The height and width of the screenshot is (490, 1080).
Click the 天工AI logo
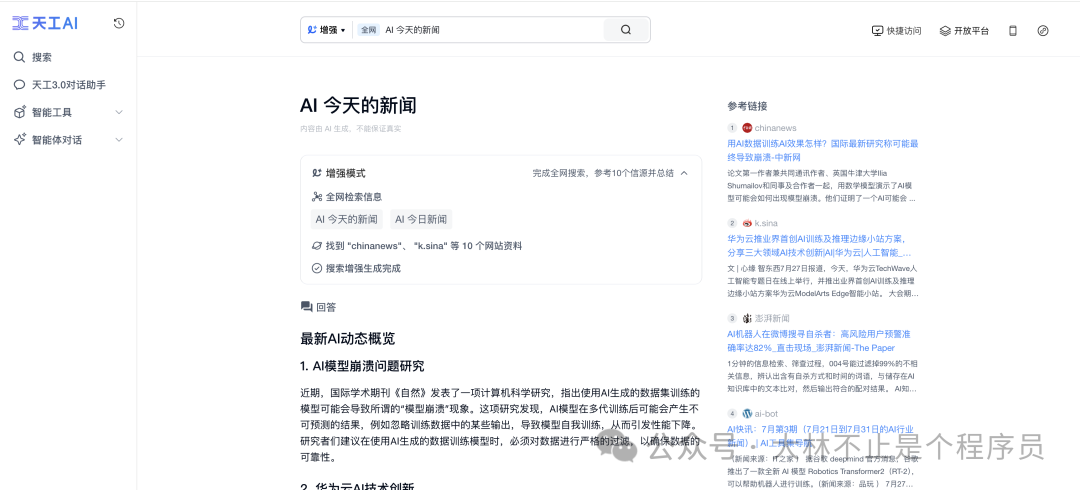[45, 23]
